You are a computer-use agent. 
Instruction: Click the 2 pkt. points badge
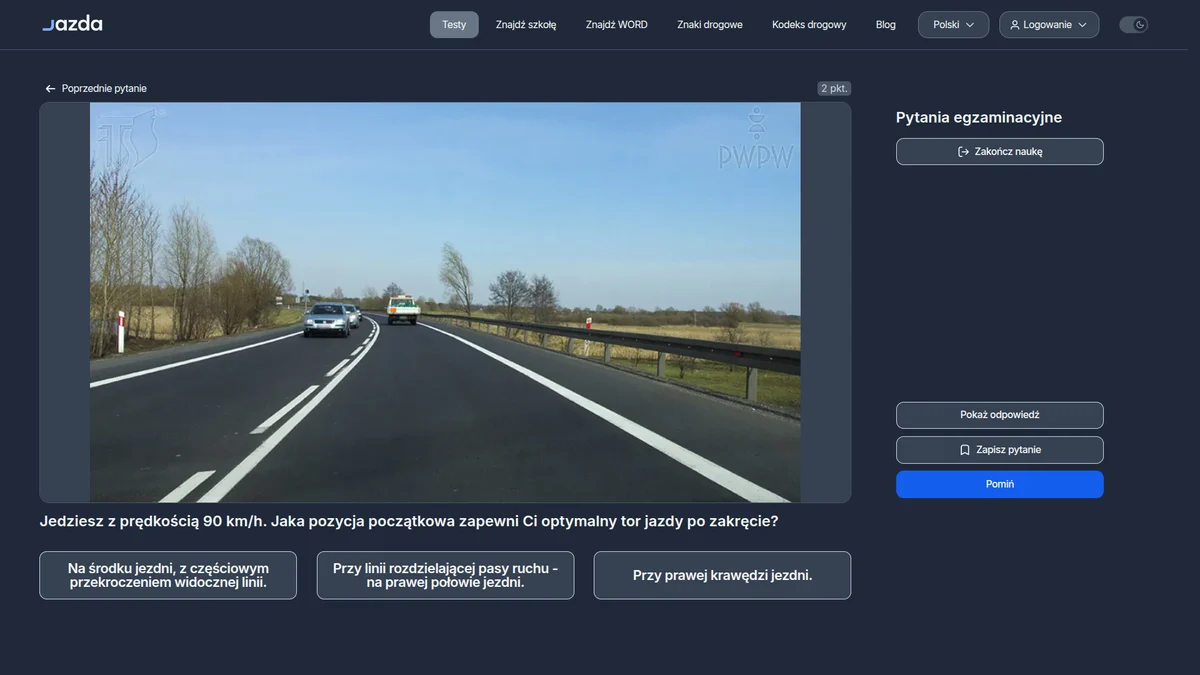point(834,88)
